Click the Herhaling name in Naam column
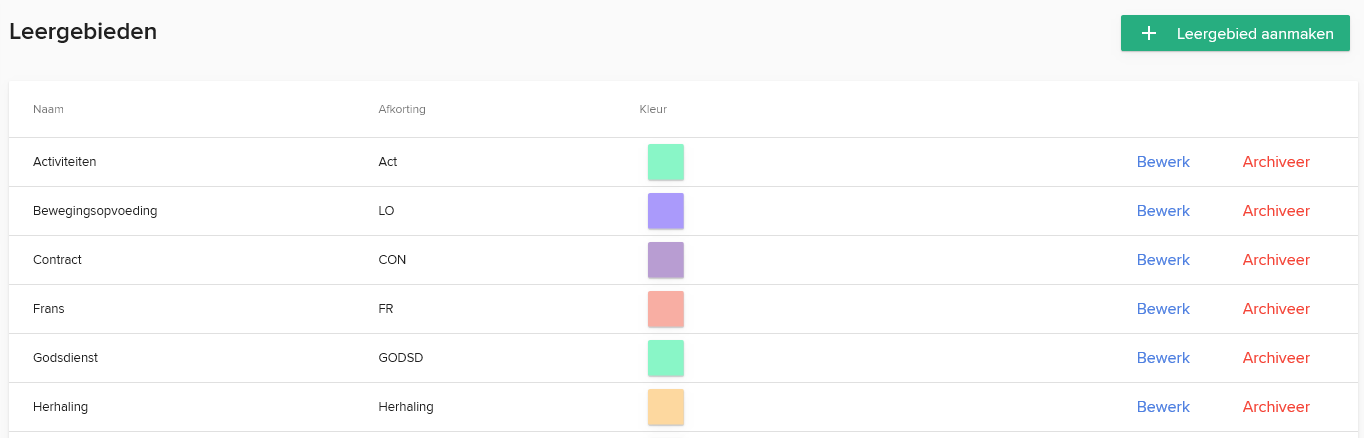Image resolution: width=1364 pixels, height=438 pixels. (x=60, y=407)
